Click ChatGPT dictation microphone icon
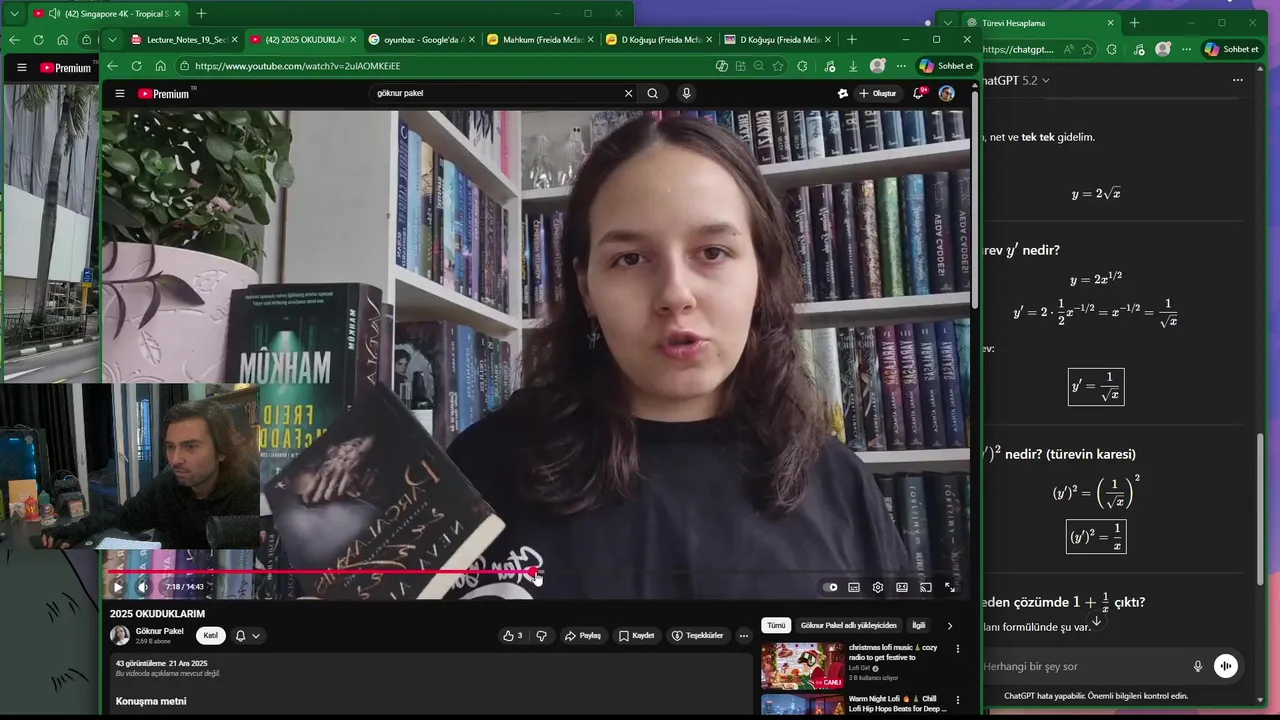Viewport: 1280px width, 720px height. [x=1198, y=666]
